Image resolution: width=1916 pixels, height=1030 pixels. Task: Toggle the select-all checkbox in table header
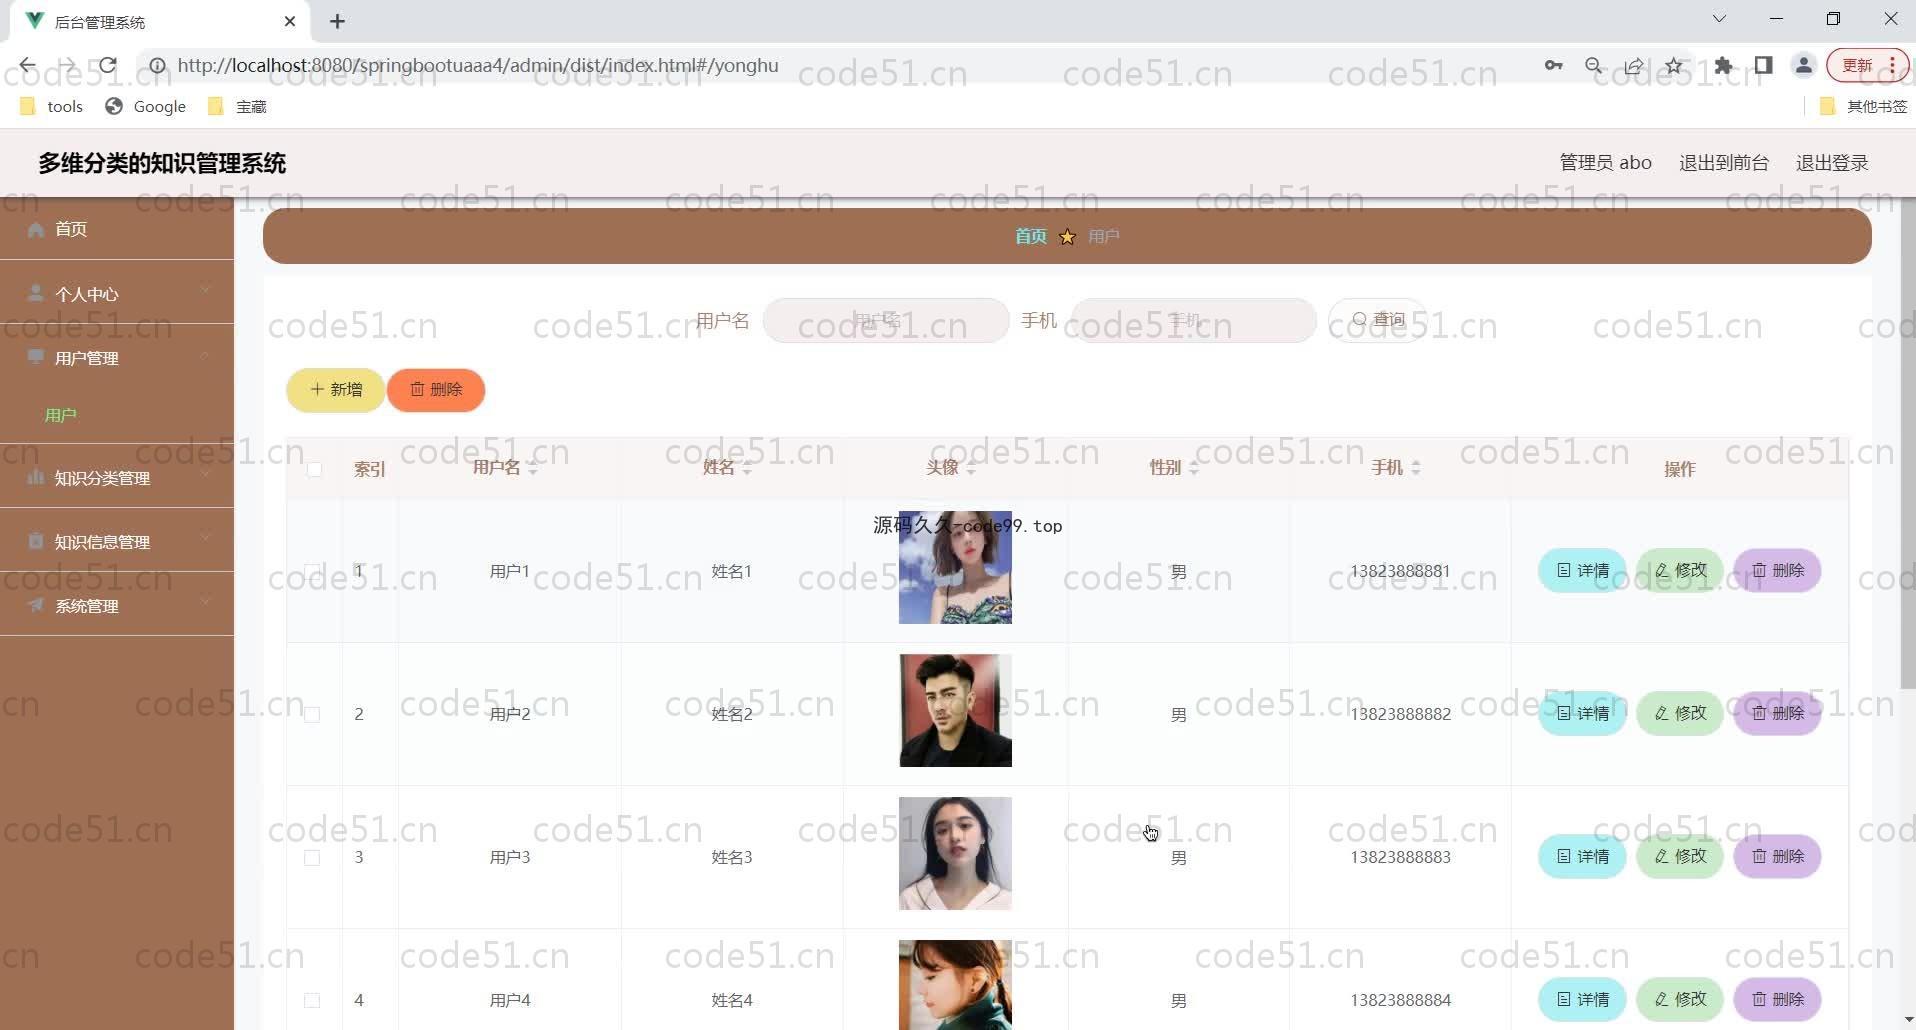pos(314,469)
